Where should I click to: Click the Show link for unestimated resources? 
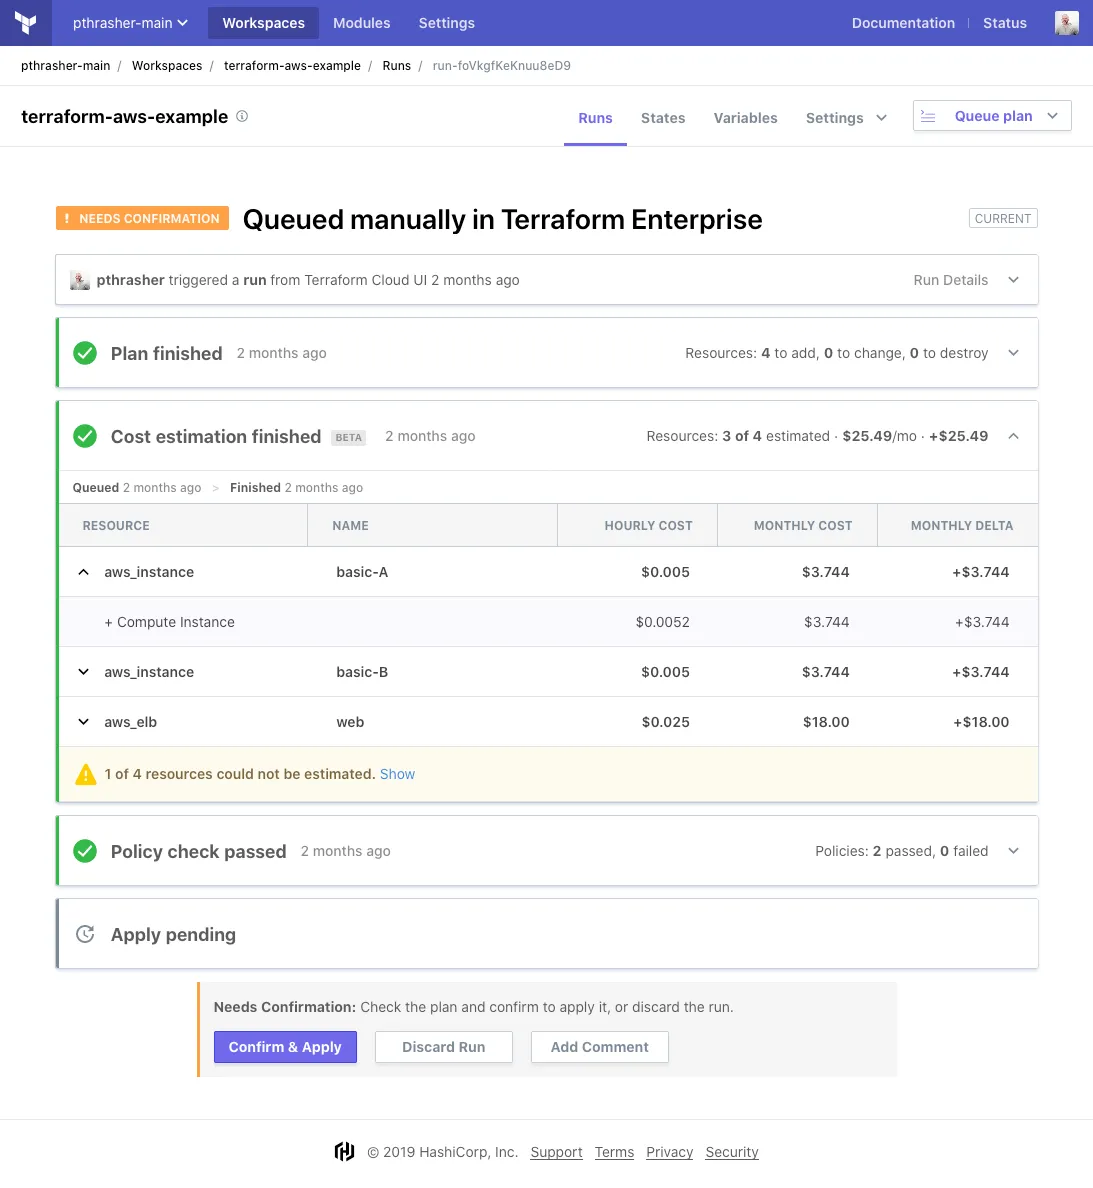[397, 774]
